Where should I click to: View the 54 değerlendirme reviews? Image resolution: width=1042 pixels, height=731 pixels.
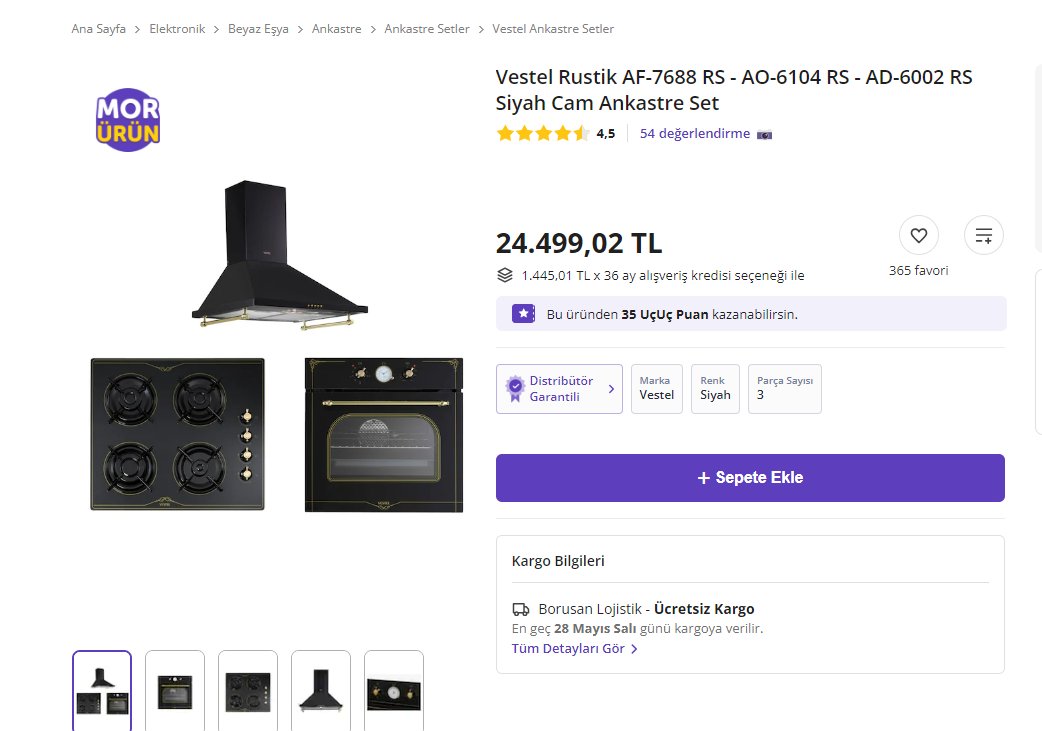coord(694,134)
